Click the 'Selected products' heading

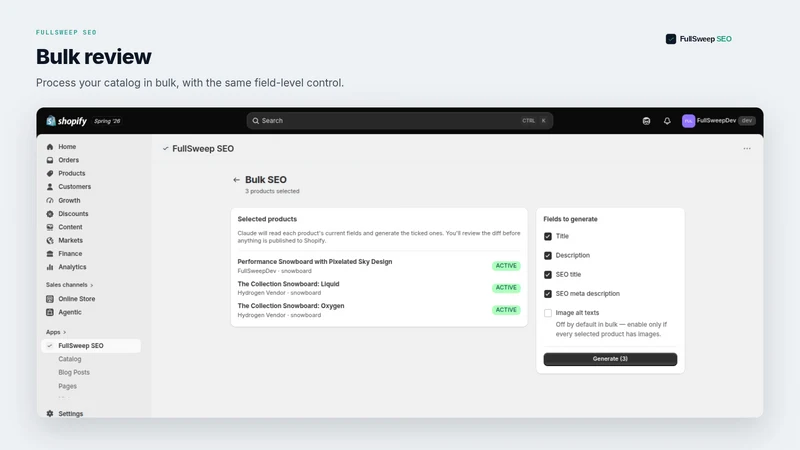(267, 219)
